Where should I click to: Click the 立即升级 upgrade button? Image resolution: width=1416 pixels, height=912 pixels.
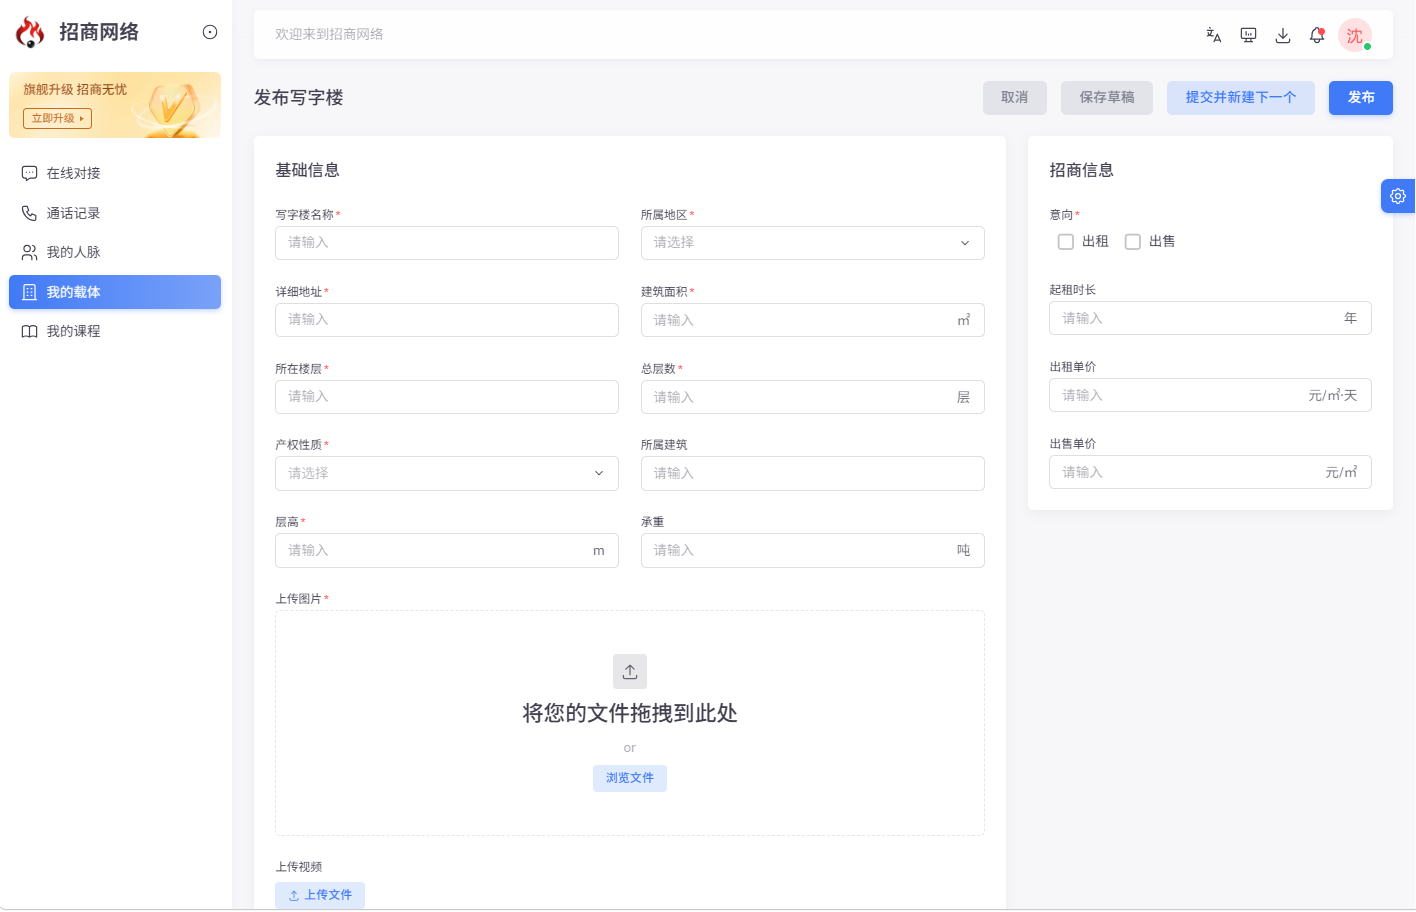pyautogui.click(x=58, y=118)
